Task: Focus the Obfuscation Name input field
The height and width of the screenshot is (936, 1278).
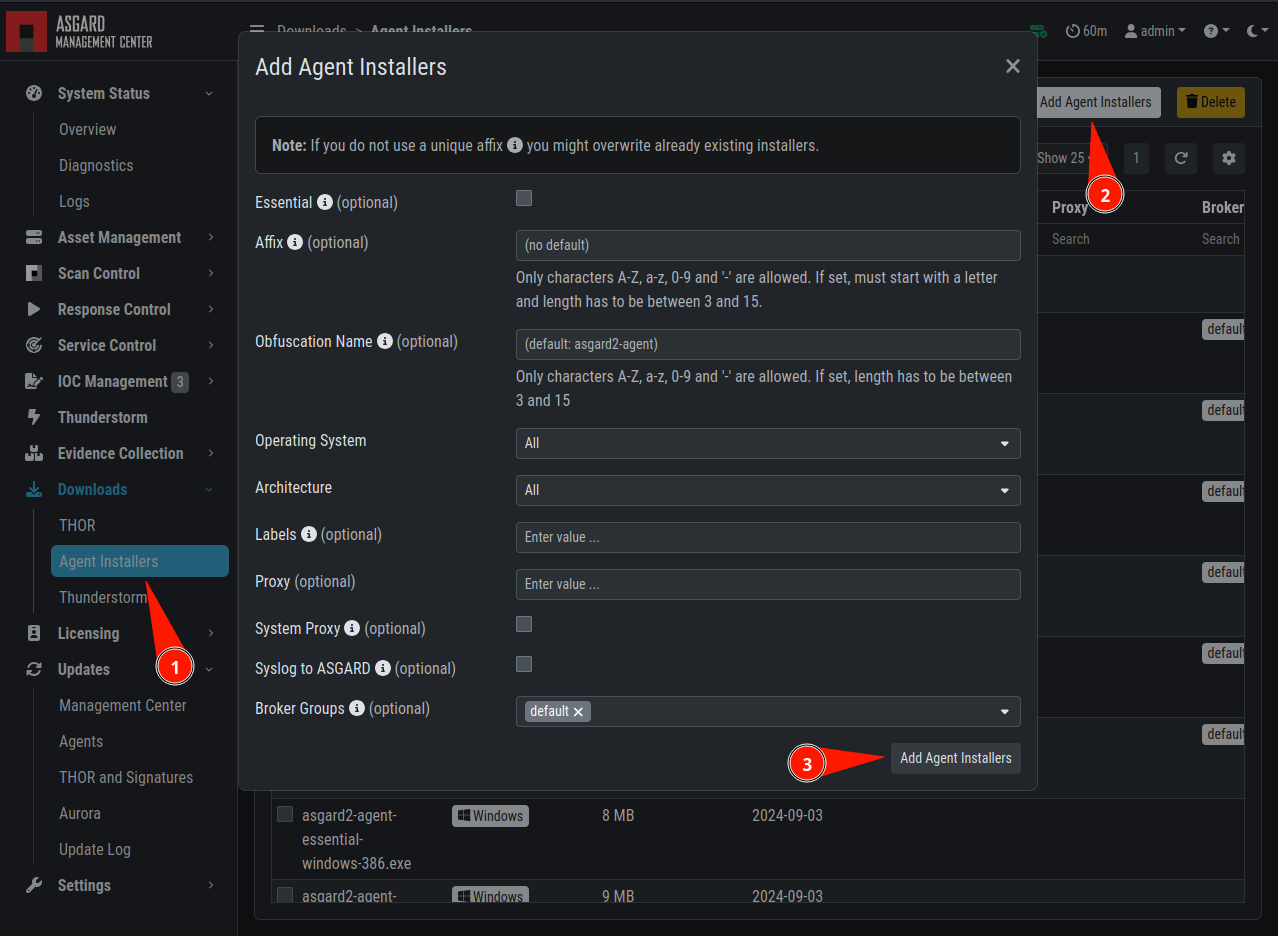Action: pos(768,344)
